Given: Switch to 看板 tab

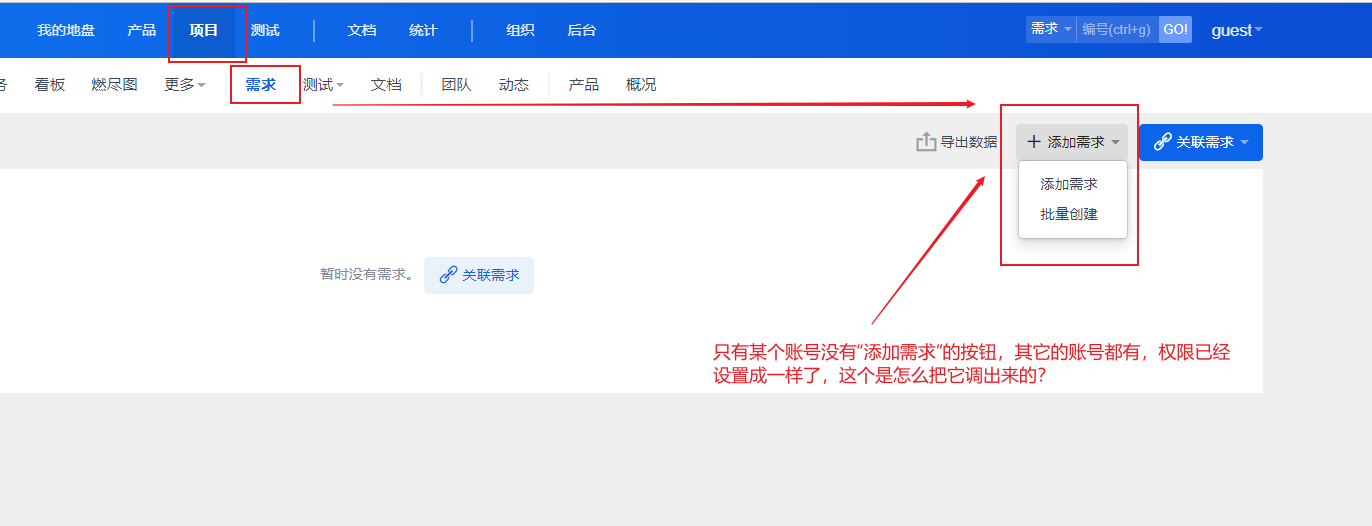Looking at the screenshot, I should 50,85.
